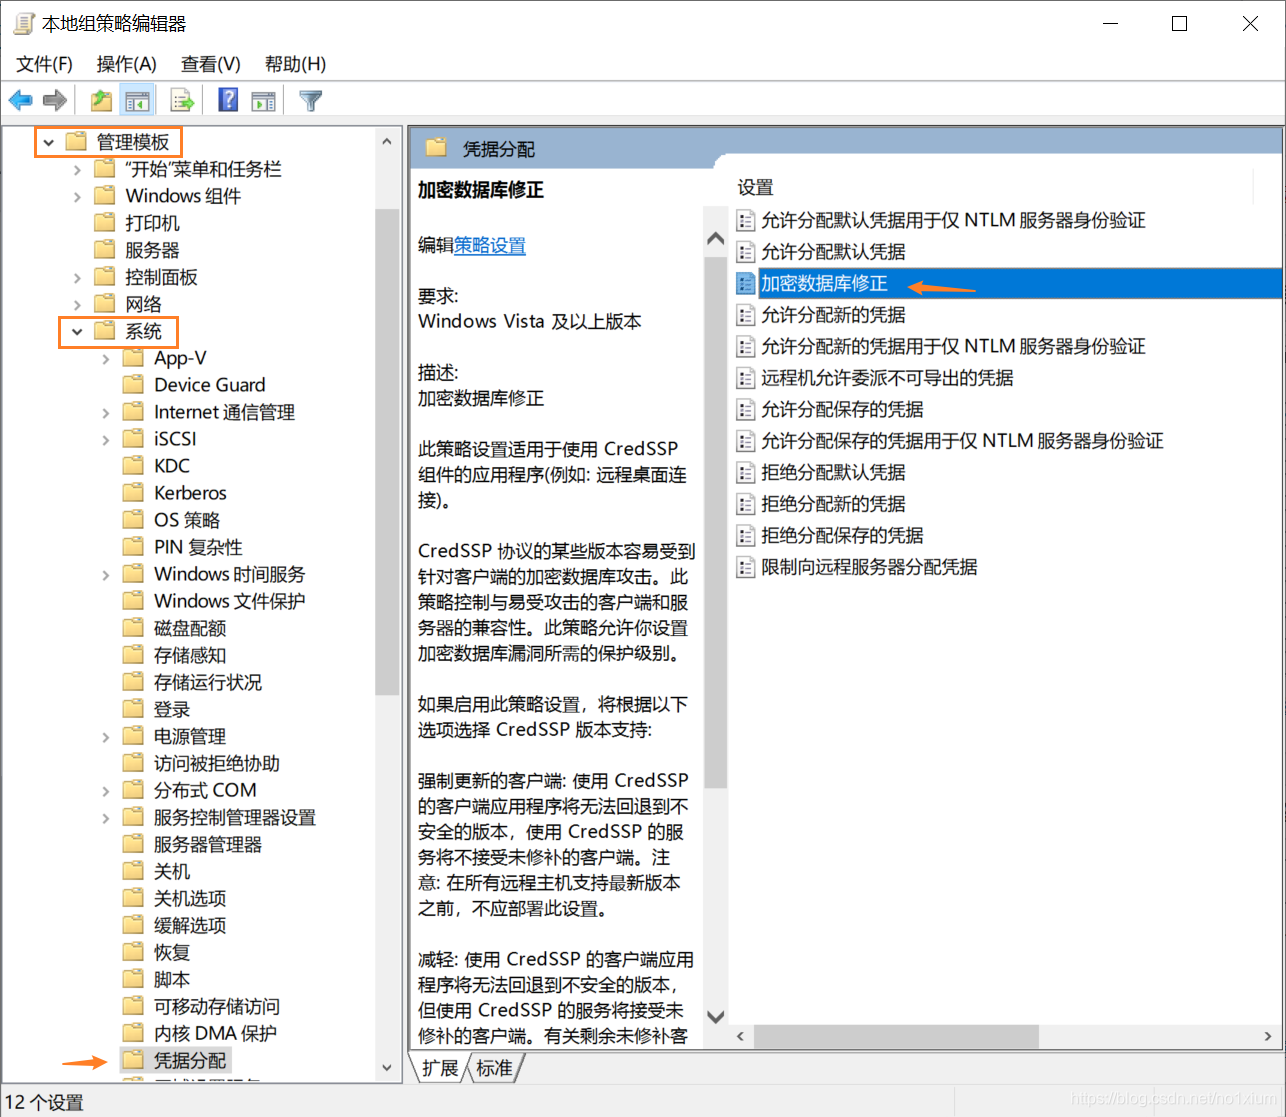Open the 操作(A) menu
This screenshot has width=1286, height=1117.
point(126,64)
